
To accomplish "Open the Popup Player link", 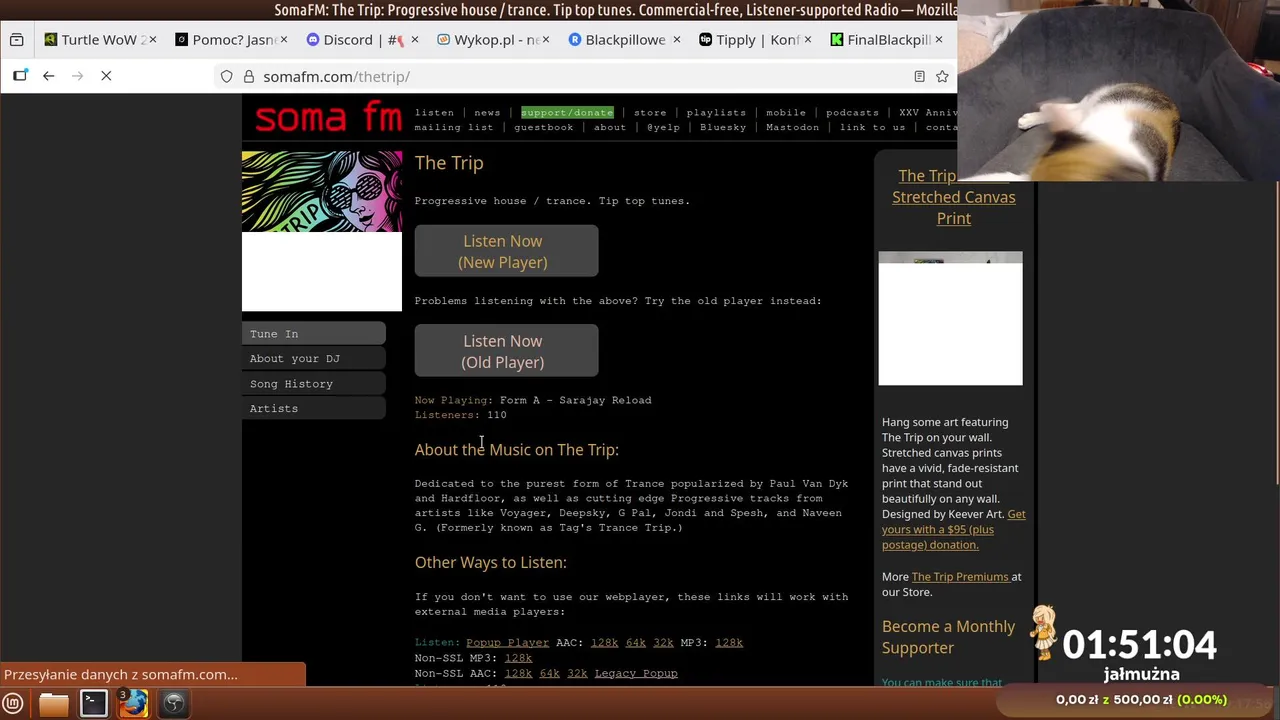I will pyautogui.click(x=507, y=643).
